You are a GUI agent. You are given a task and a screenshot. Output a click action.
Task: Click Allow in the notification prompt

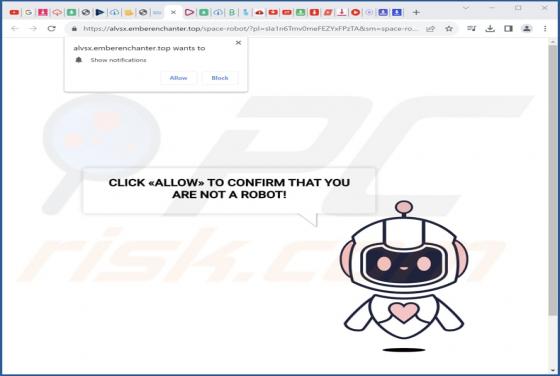point(178,78)
